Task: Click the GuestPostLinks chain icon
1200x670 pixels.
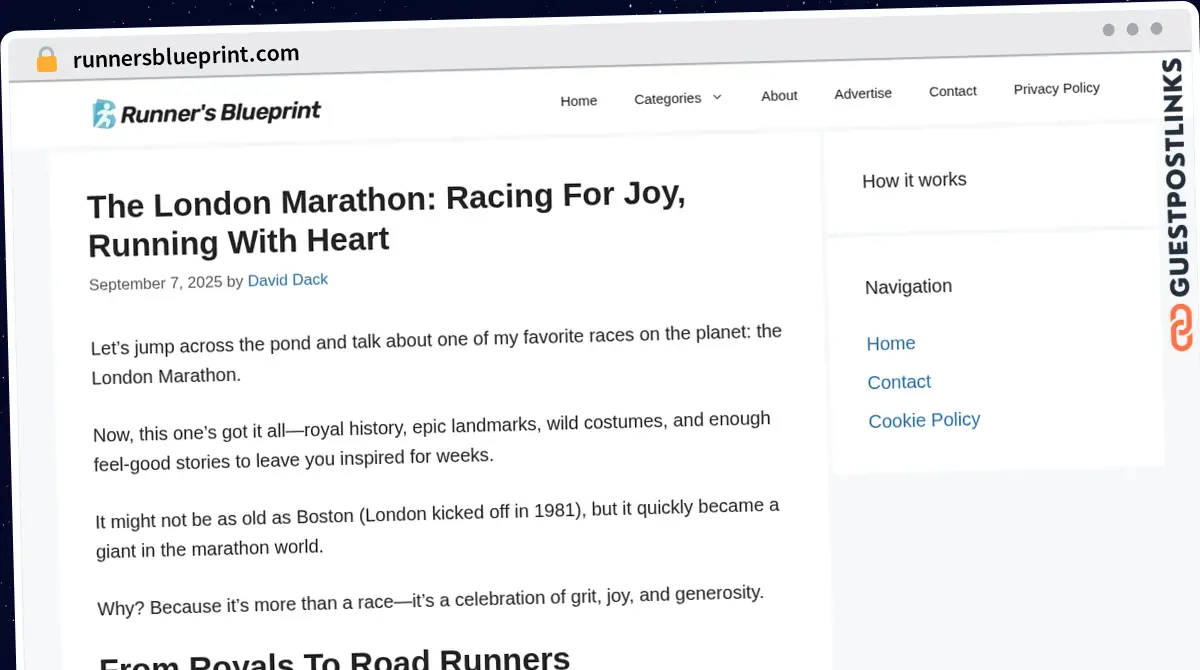Action: [x=1181, y=327]
